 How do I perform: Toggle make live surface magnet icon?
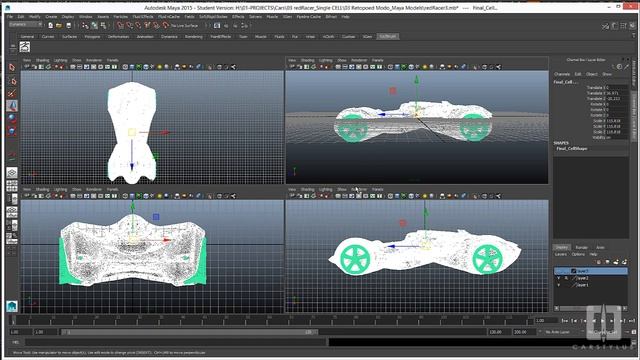pyautogui.click(x=165, y=25)
